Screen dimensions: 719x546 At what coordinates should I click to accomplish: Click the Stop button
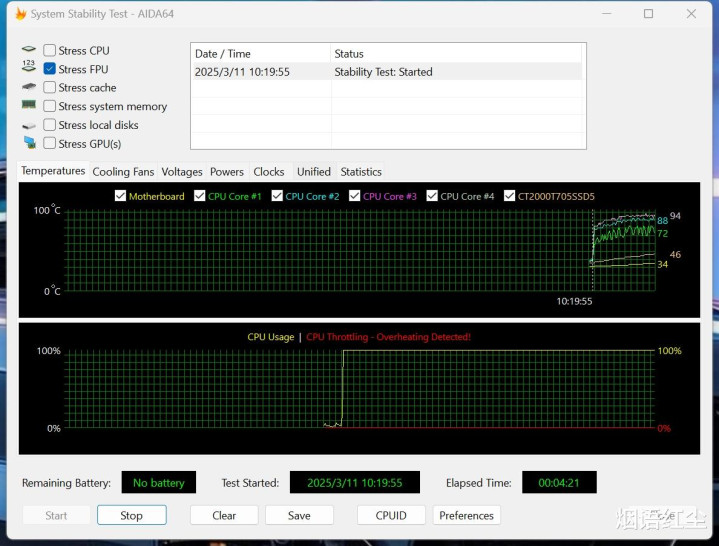click(132, 515)
